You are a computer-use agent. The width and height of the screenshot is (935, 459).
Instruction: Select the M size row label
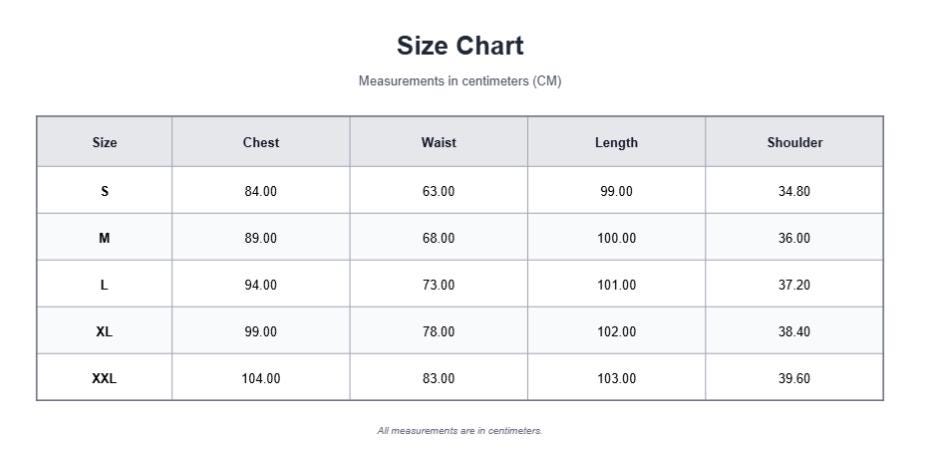[104, 238]
